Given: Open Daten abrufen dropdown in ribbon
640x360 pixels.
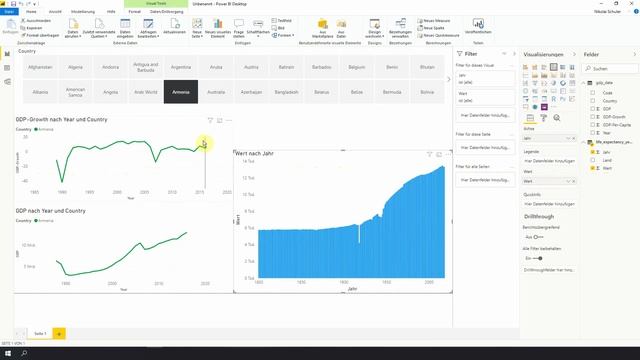Looking at the screenshot, I should coord(73,34).
